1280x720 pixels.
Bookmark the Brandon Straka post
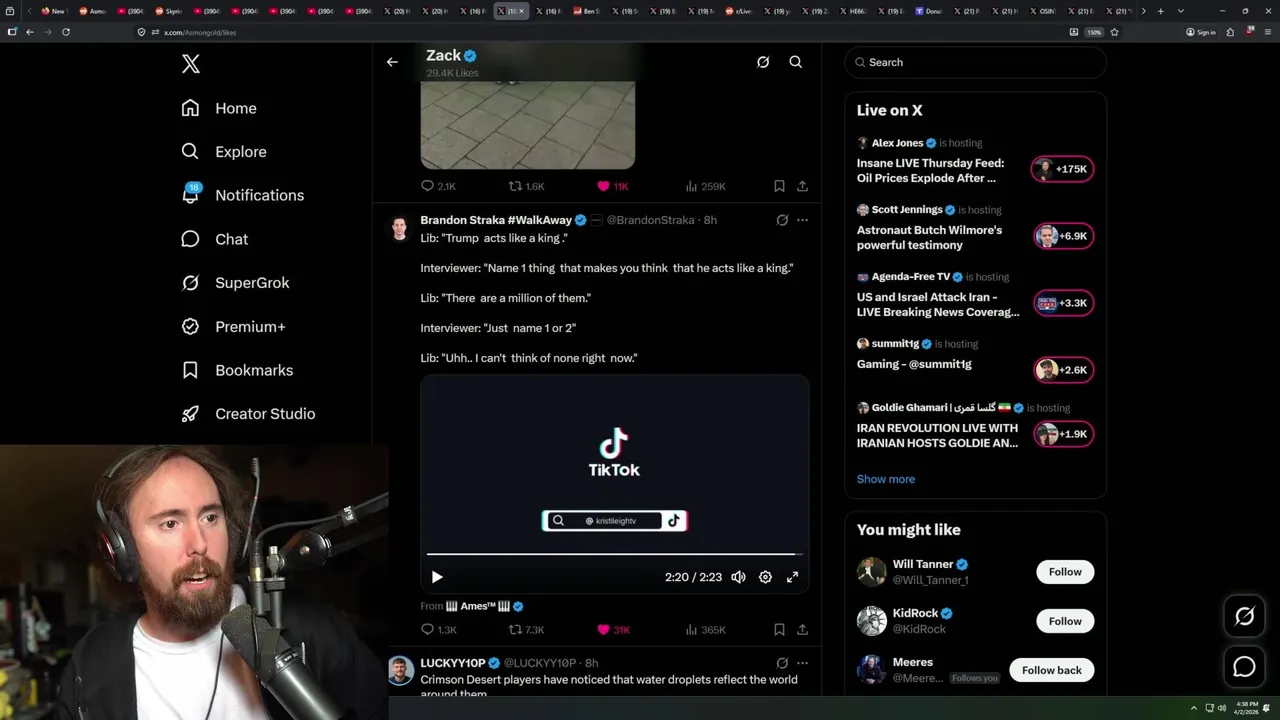[779, 630]
